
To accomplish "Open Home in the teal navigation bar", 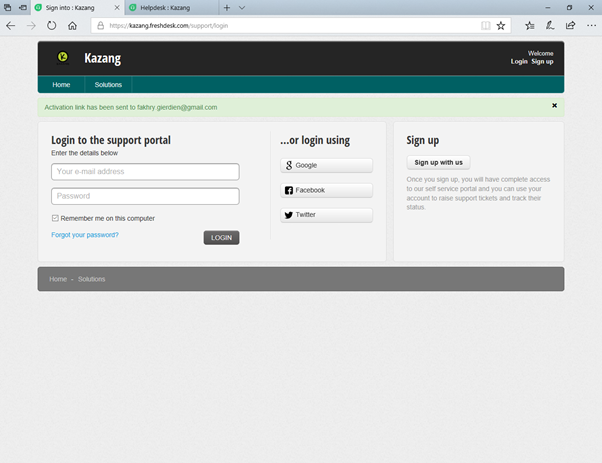I will coord(61,85).
